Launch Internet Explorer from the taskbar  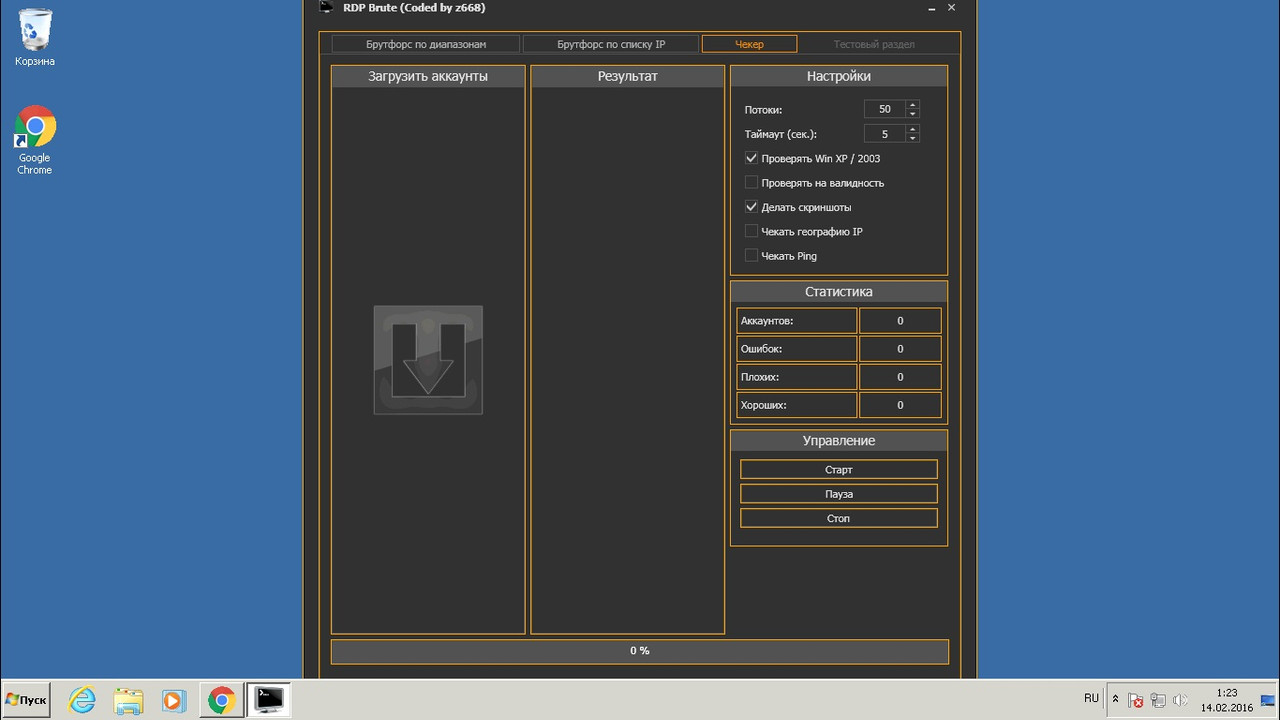pyautogui.click(x=82, y=700)
